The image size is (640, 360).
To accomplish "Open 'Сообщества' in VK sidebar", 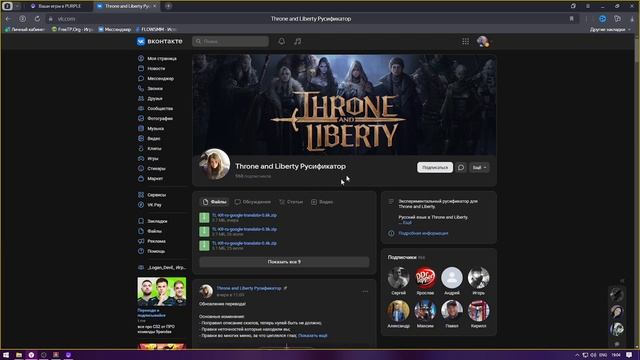I will click(161, 109).
